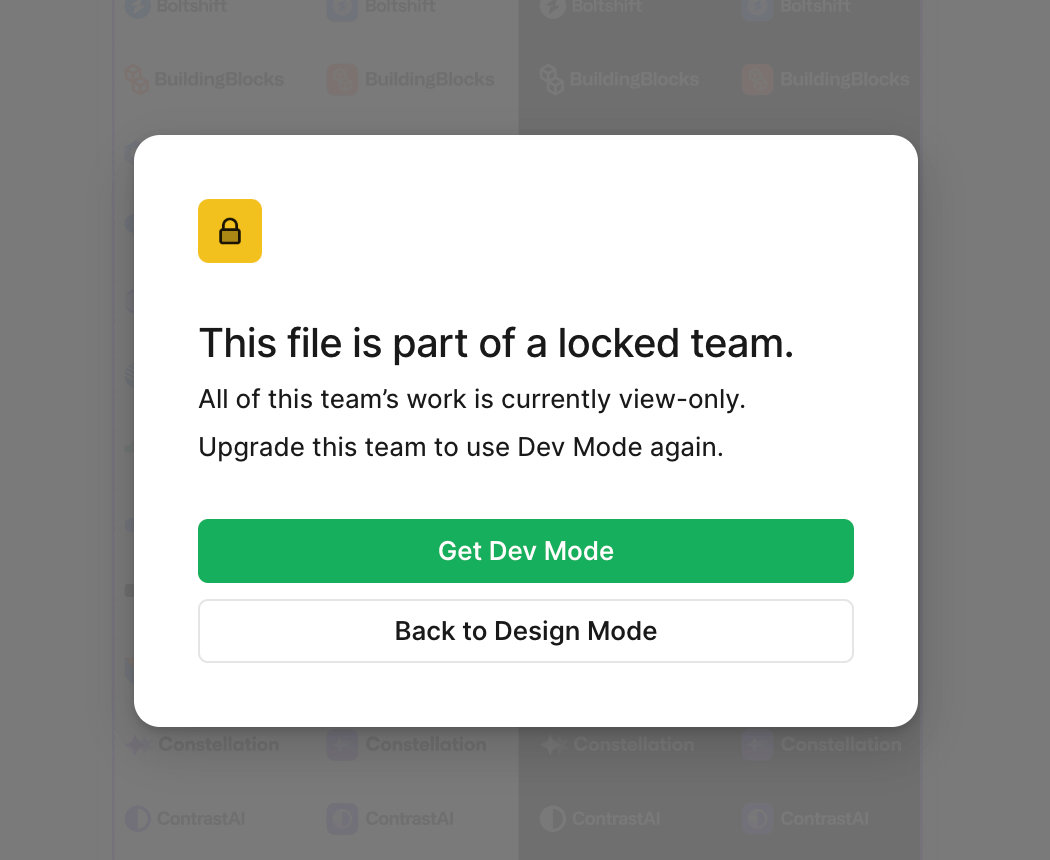Click the 'All of this team's work is currently view-only' text

472,399
